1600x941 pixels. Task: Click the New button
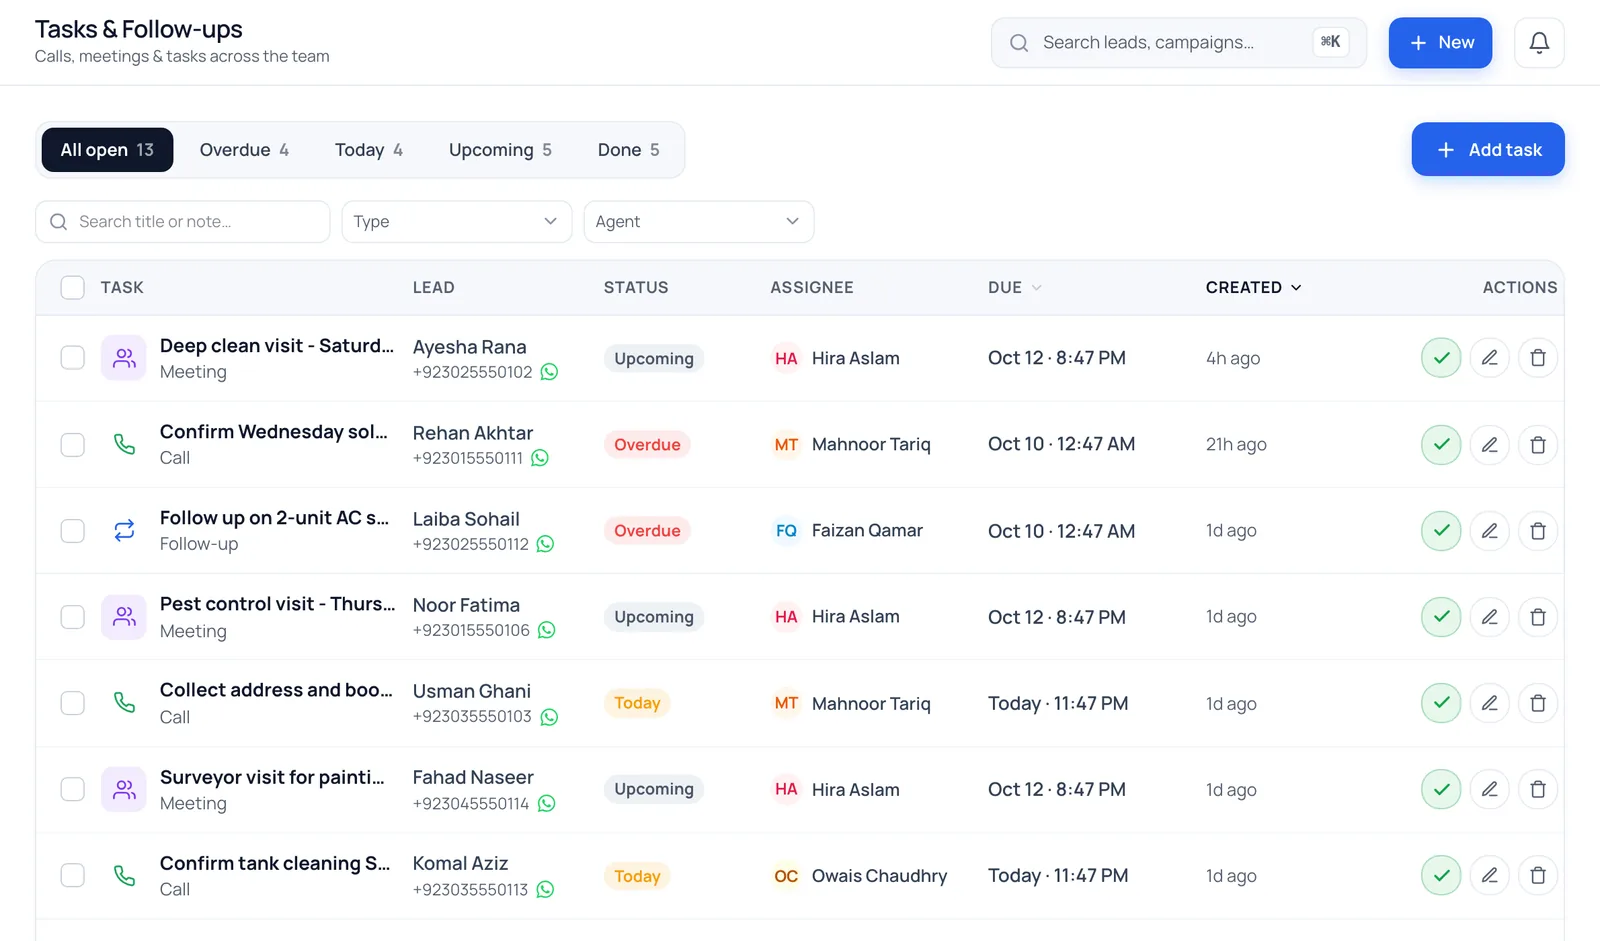1440,43
